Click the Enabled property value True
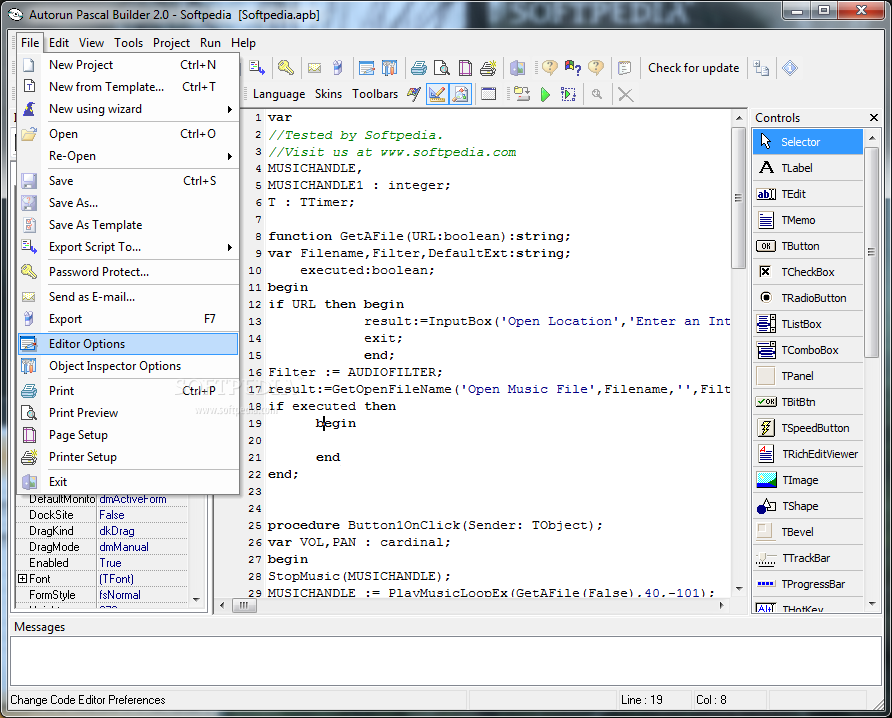Viewport: 892px width, 718px height. tap(143, 563)
